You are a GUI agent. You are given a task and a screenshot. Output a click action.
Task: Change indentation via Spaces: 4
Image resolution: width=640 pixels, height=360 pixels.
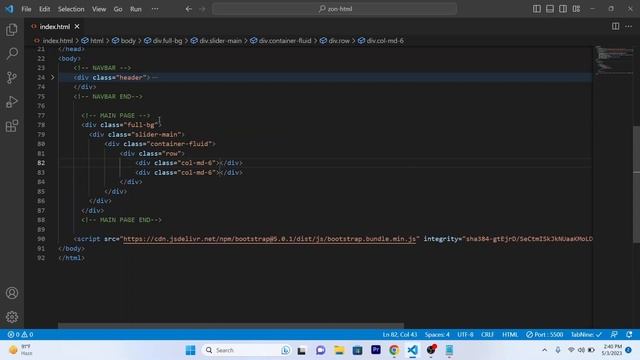point(437,334)
